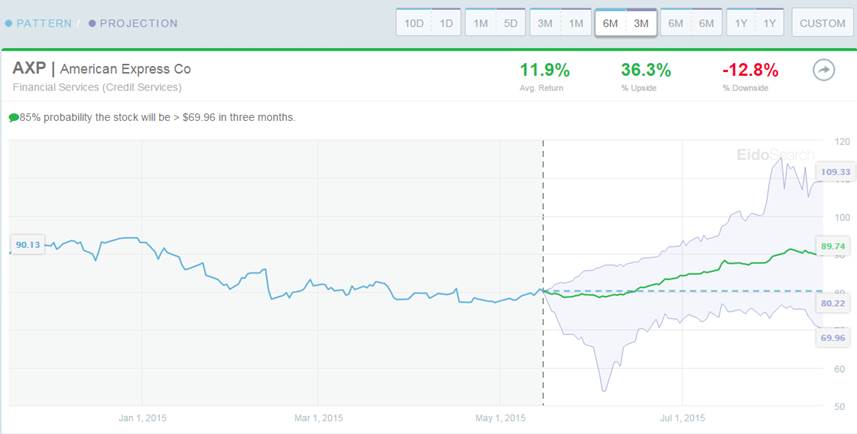Screen dimensions: 857x434
Task: Click the 69.96 lower projection label
Action: (833, 338)
